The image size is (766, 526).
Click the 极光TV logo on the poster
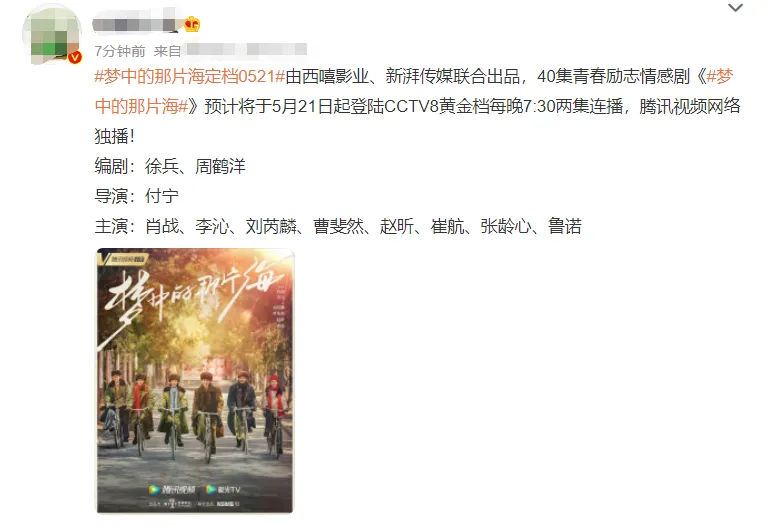coord(223,489)
